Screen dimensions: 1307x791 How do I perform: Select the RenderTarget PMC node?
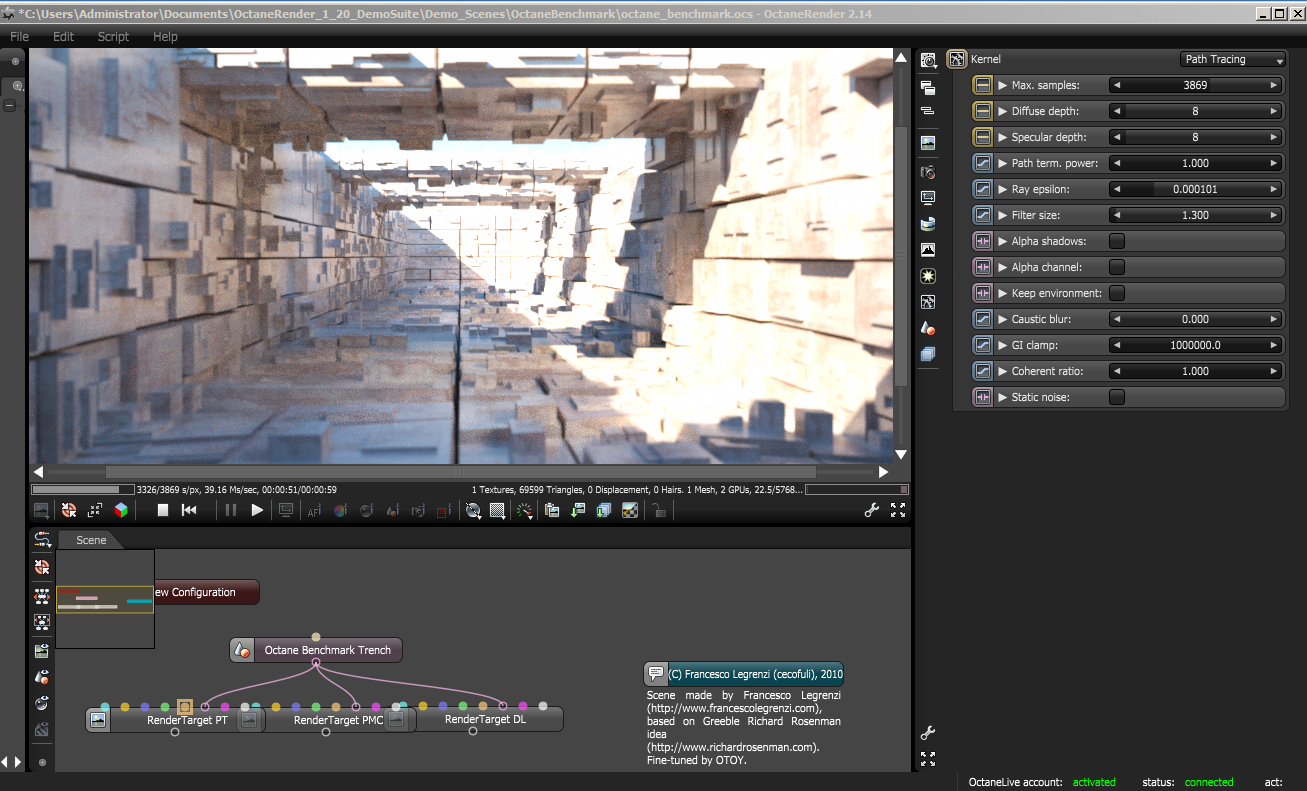point(324,719)
